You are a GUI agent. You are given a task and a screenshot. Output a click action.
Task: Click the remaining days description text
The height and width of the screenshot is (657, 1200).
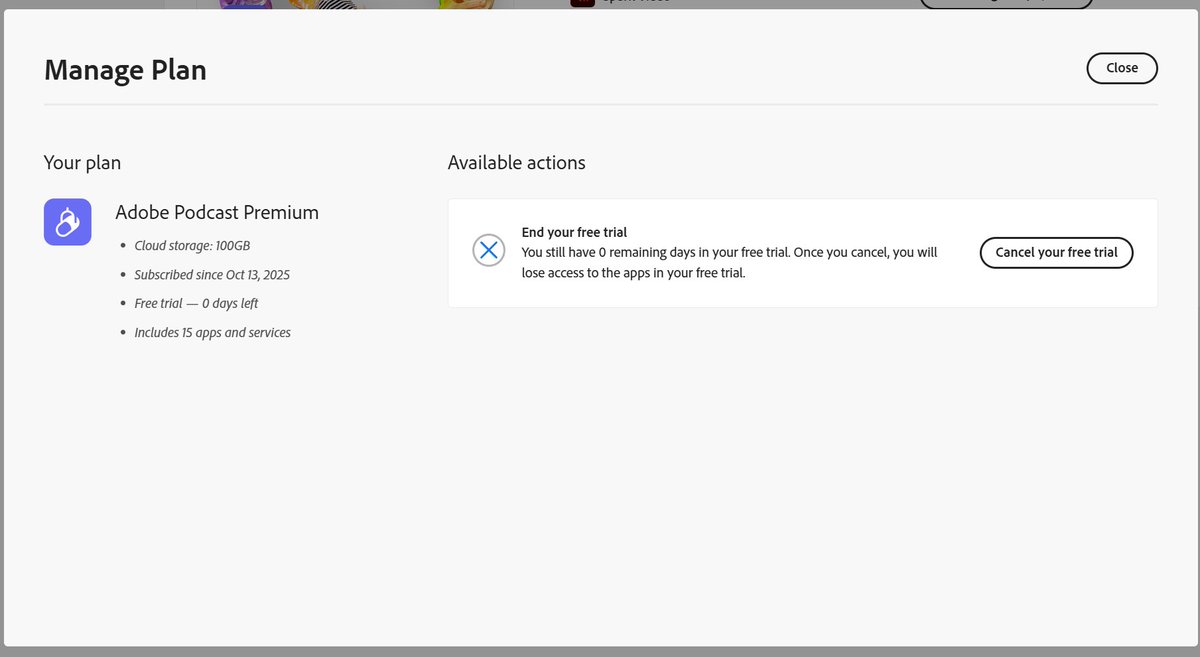730,262
